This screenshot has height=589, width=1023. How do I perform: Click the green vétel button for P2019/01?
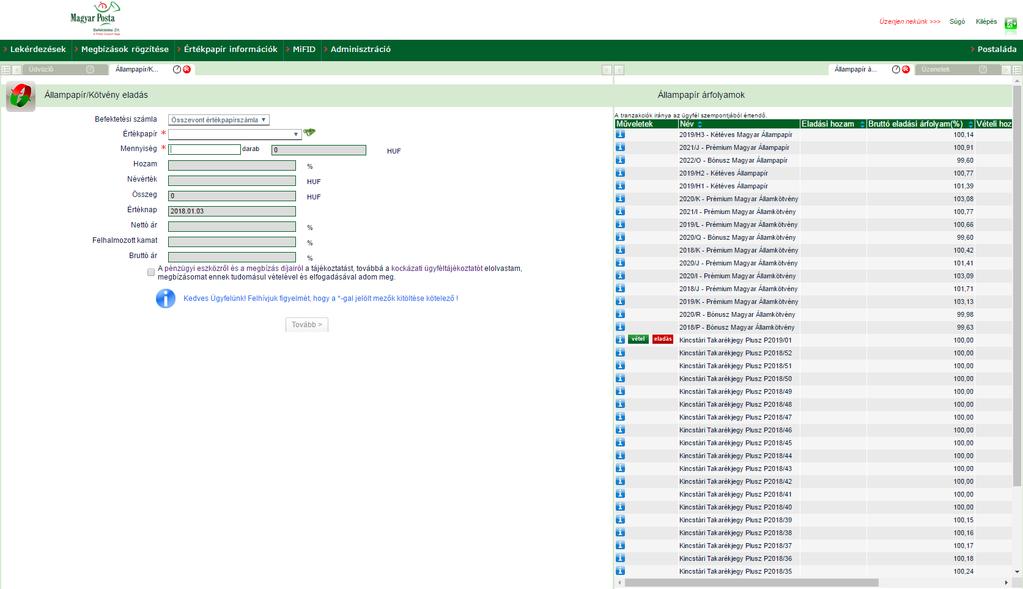[638, 339]
